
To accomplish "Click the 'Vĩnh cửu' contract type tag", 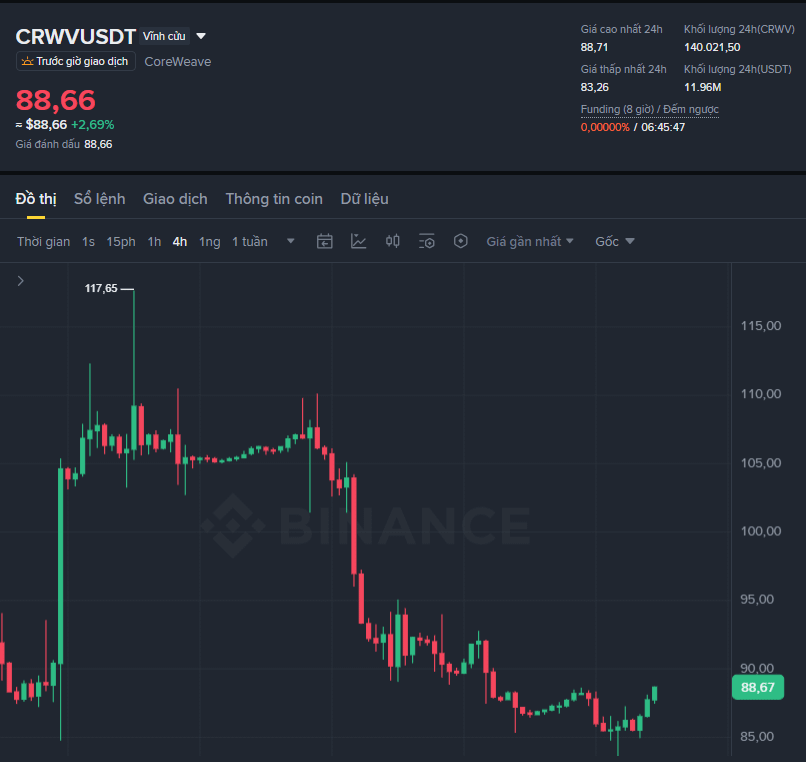I will point(164,36).
